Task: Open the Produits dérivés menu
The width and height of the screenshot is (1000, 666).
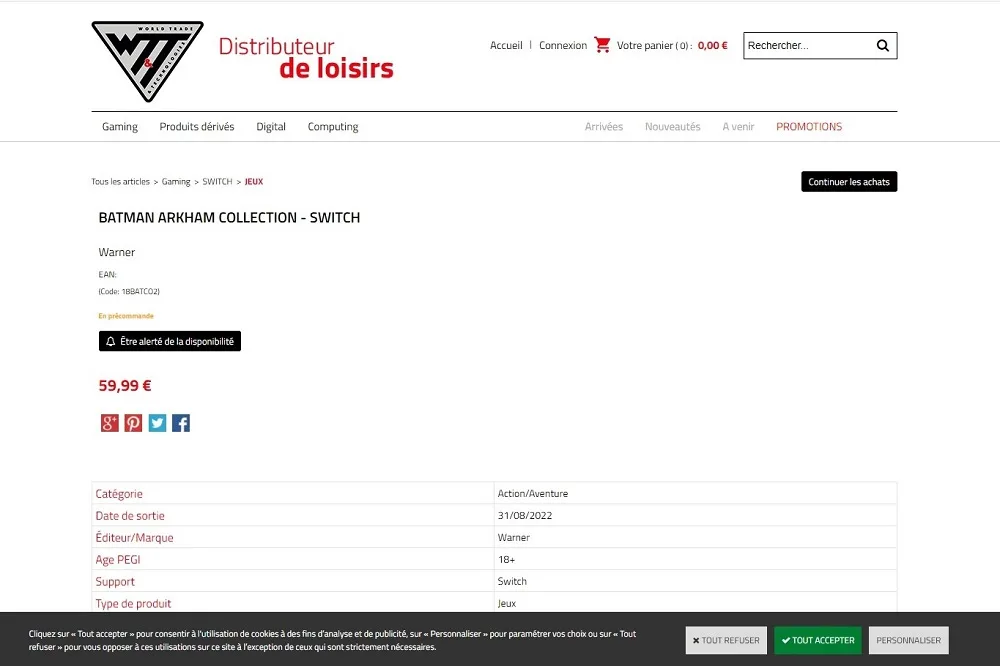Action: (197, 126)
